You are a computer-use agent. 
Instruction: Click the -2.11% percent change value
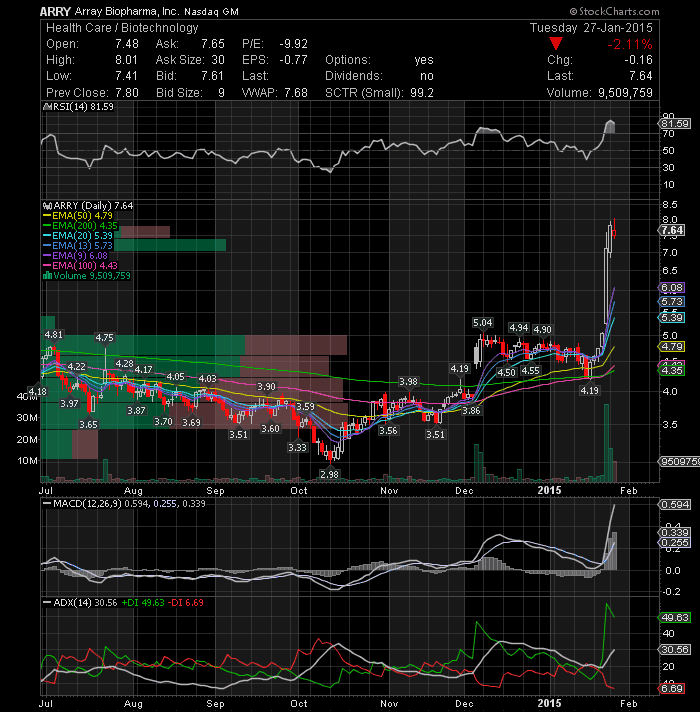[630, 44]
